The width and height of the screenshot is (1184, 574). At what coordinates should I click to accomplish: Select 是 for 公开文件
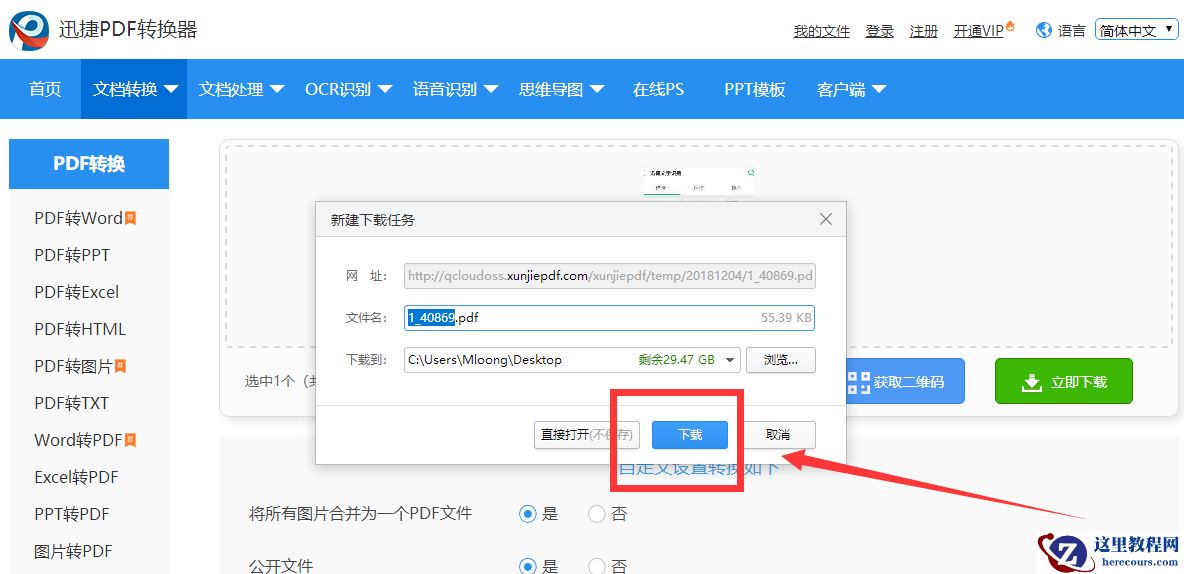pyautogui.click(x=528, y=566)
